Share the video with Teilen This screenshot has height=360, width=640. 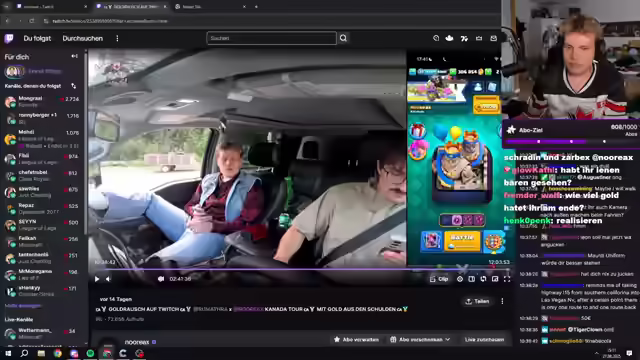tap(477, 301)
